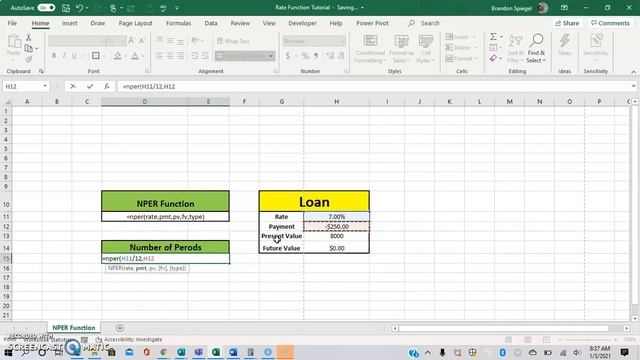Click the NPER Function sheet tab
The image size is (640, 360).
pos(73,327)
